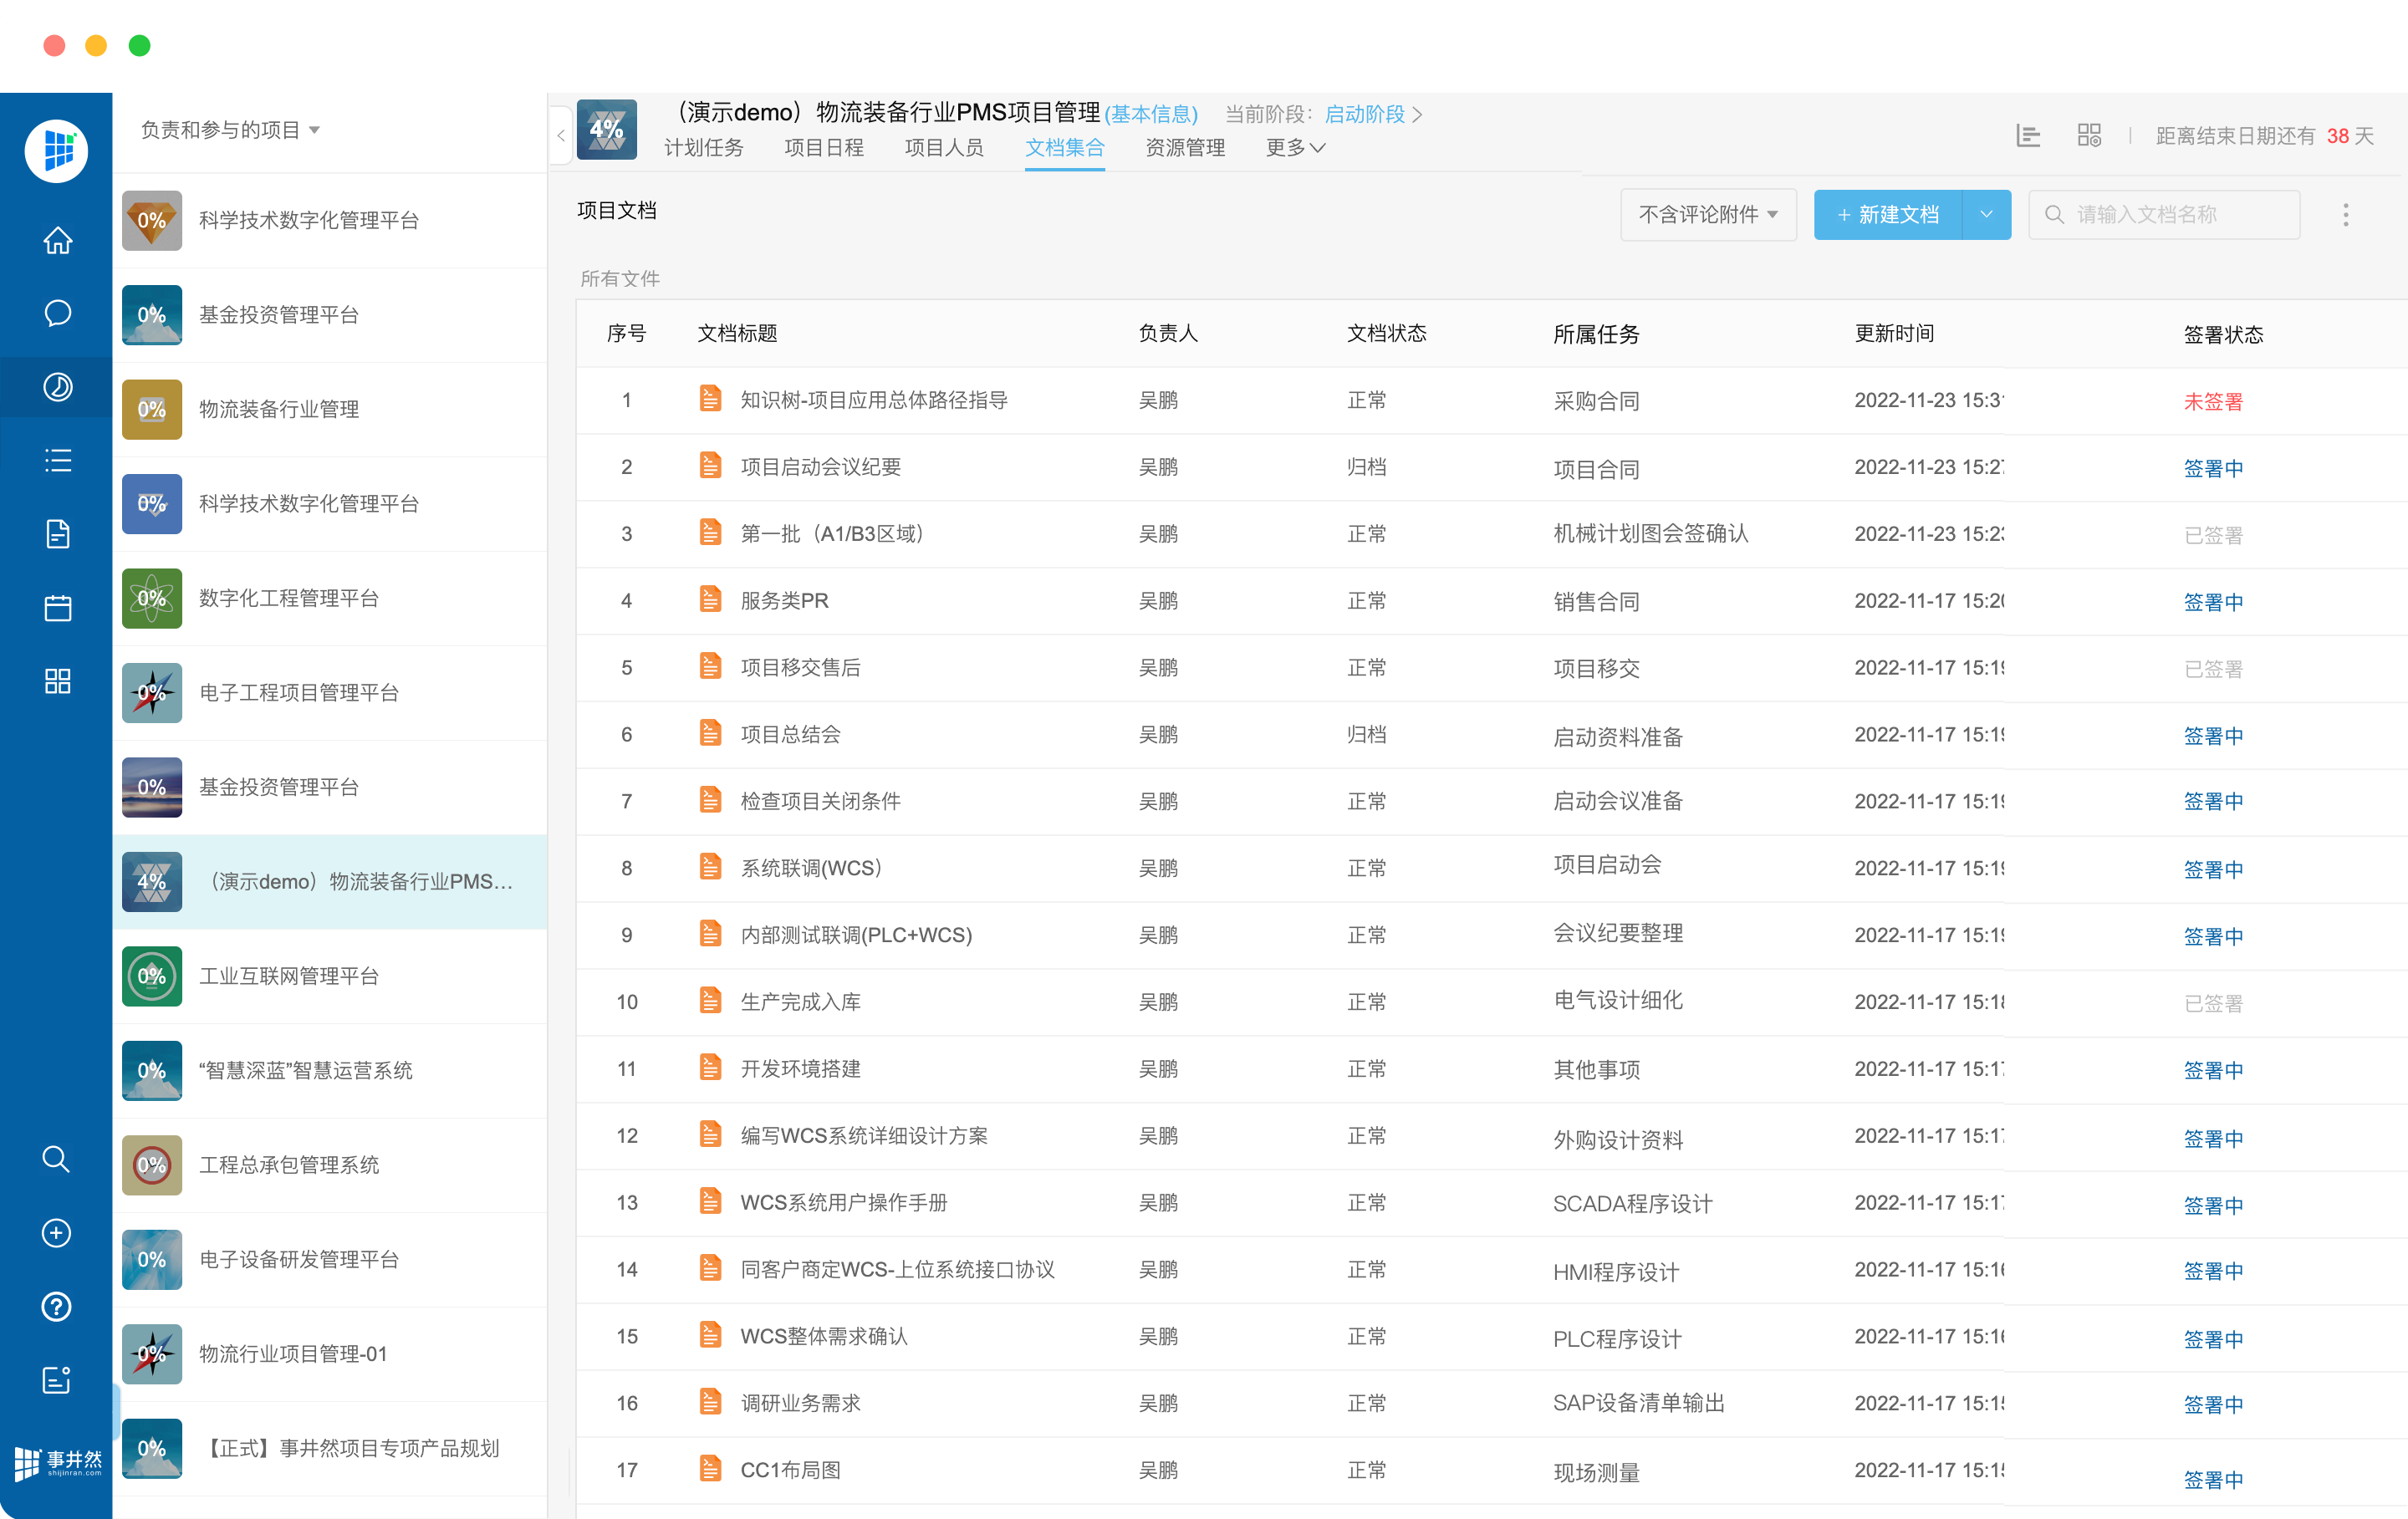Click the calendar icon in sidebar
This screenshot has height=1519, width=2408.
[57, 608]
